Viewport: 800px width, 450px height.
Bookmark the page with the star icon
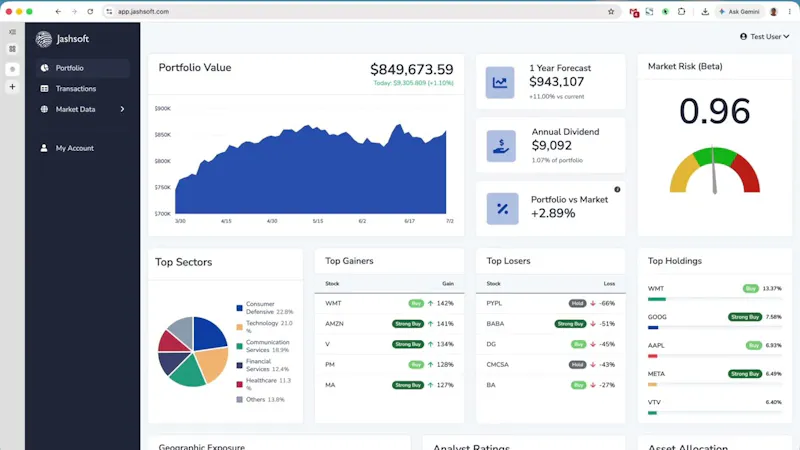(611, 11)
